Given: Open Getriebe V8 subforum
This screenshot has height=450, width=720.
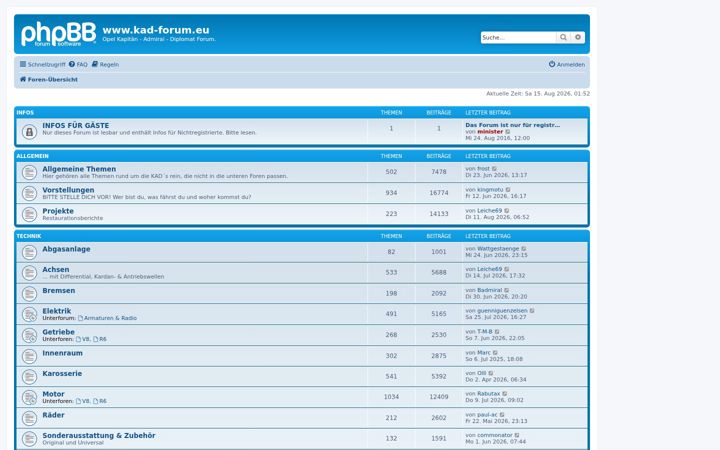Looking at the screenshot, I should [85, 339].
